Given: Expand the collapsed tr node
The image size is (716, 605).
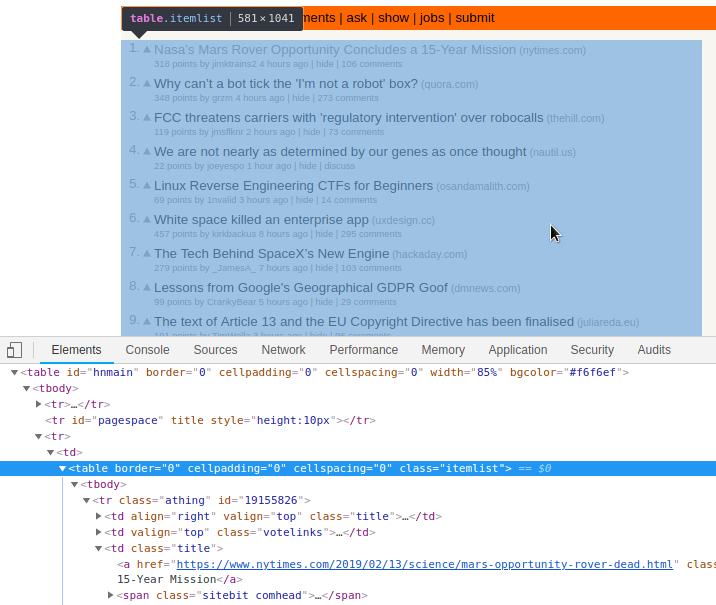Looking at the screenshot, I should pos(38,405).
